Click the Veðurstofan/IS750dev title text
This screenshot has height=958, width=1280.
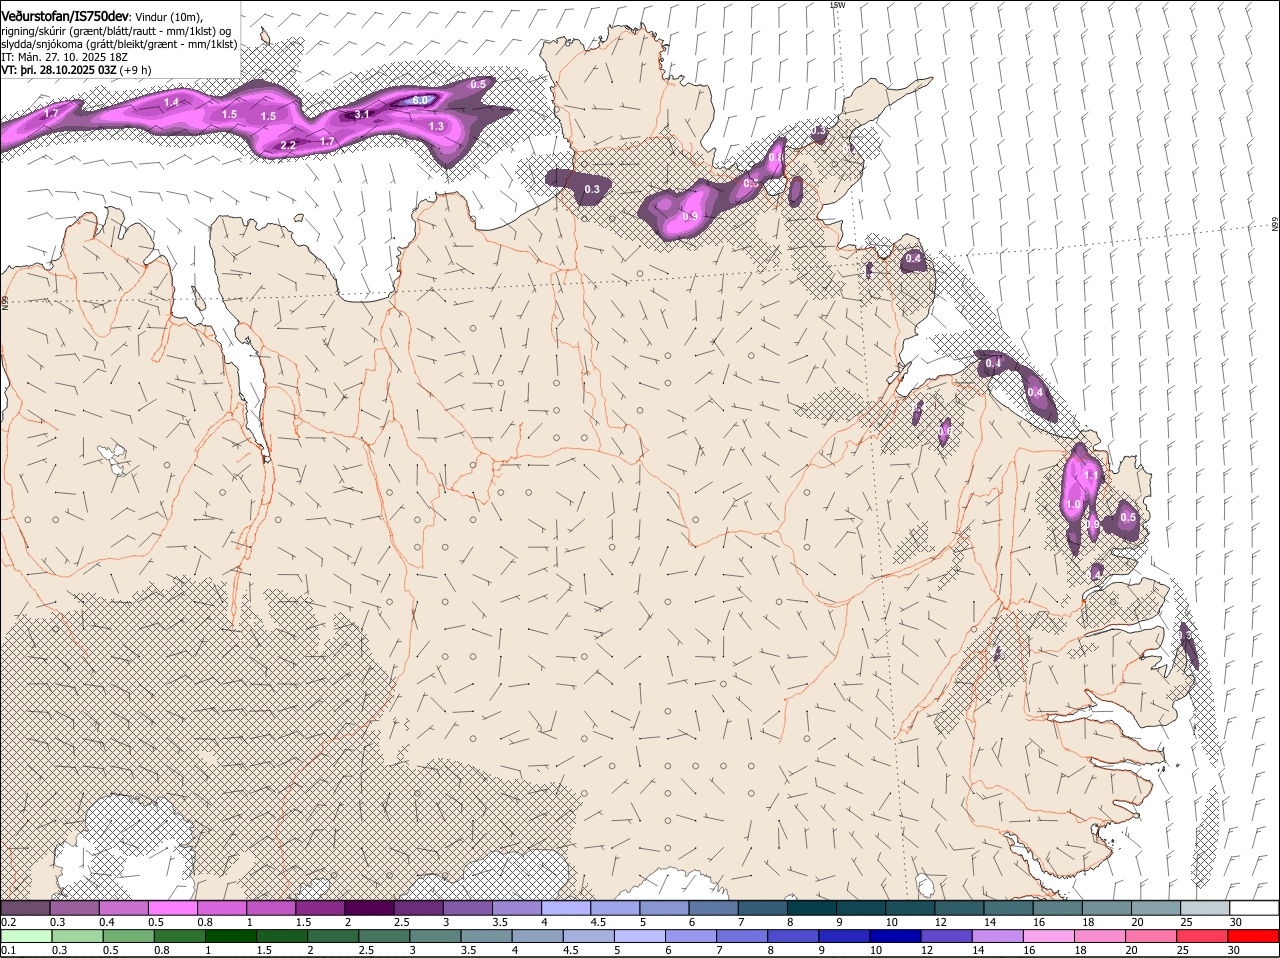[65, 16]
